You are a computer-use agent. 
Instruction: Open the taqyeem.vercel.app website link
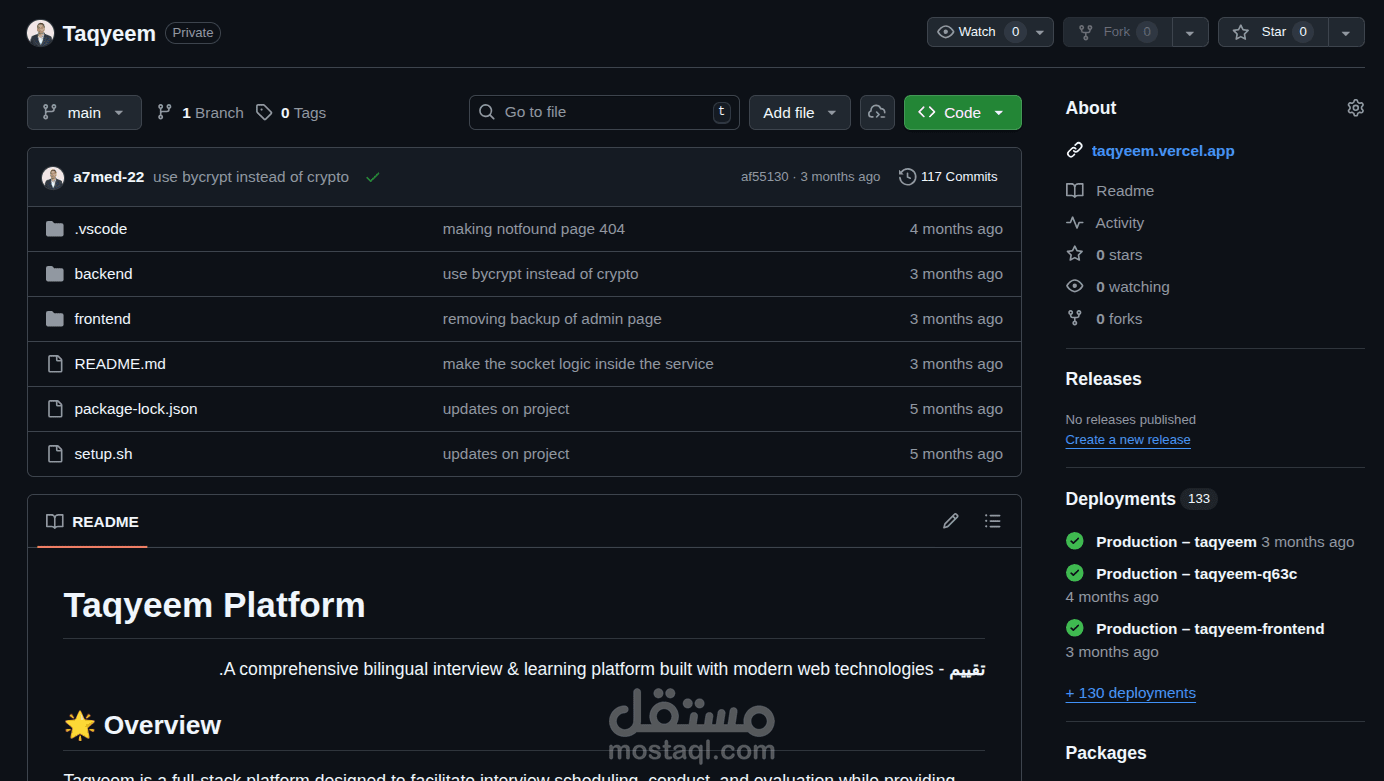tap(1163, 151)
